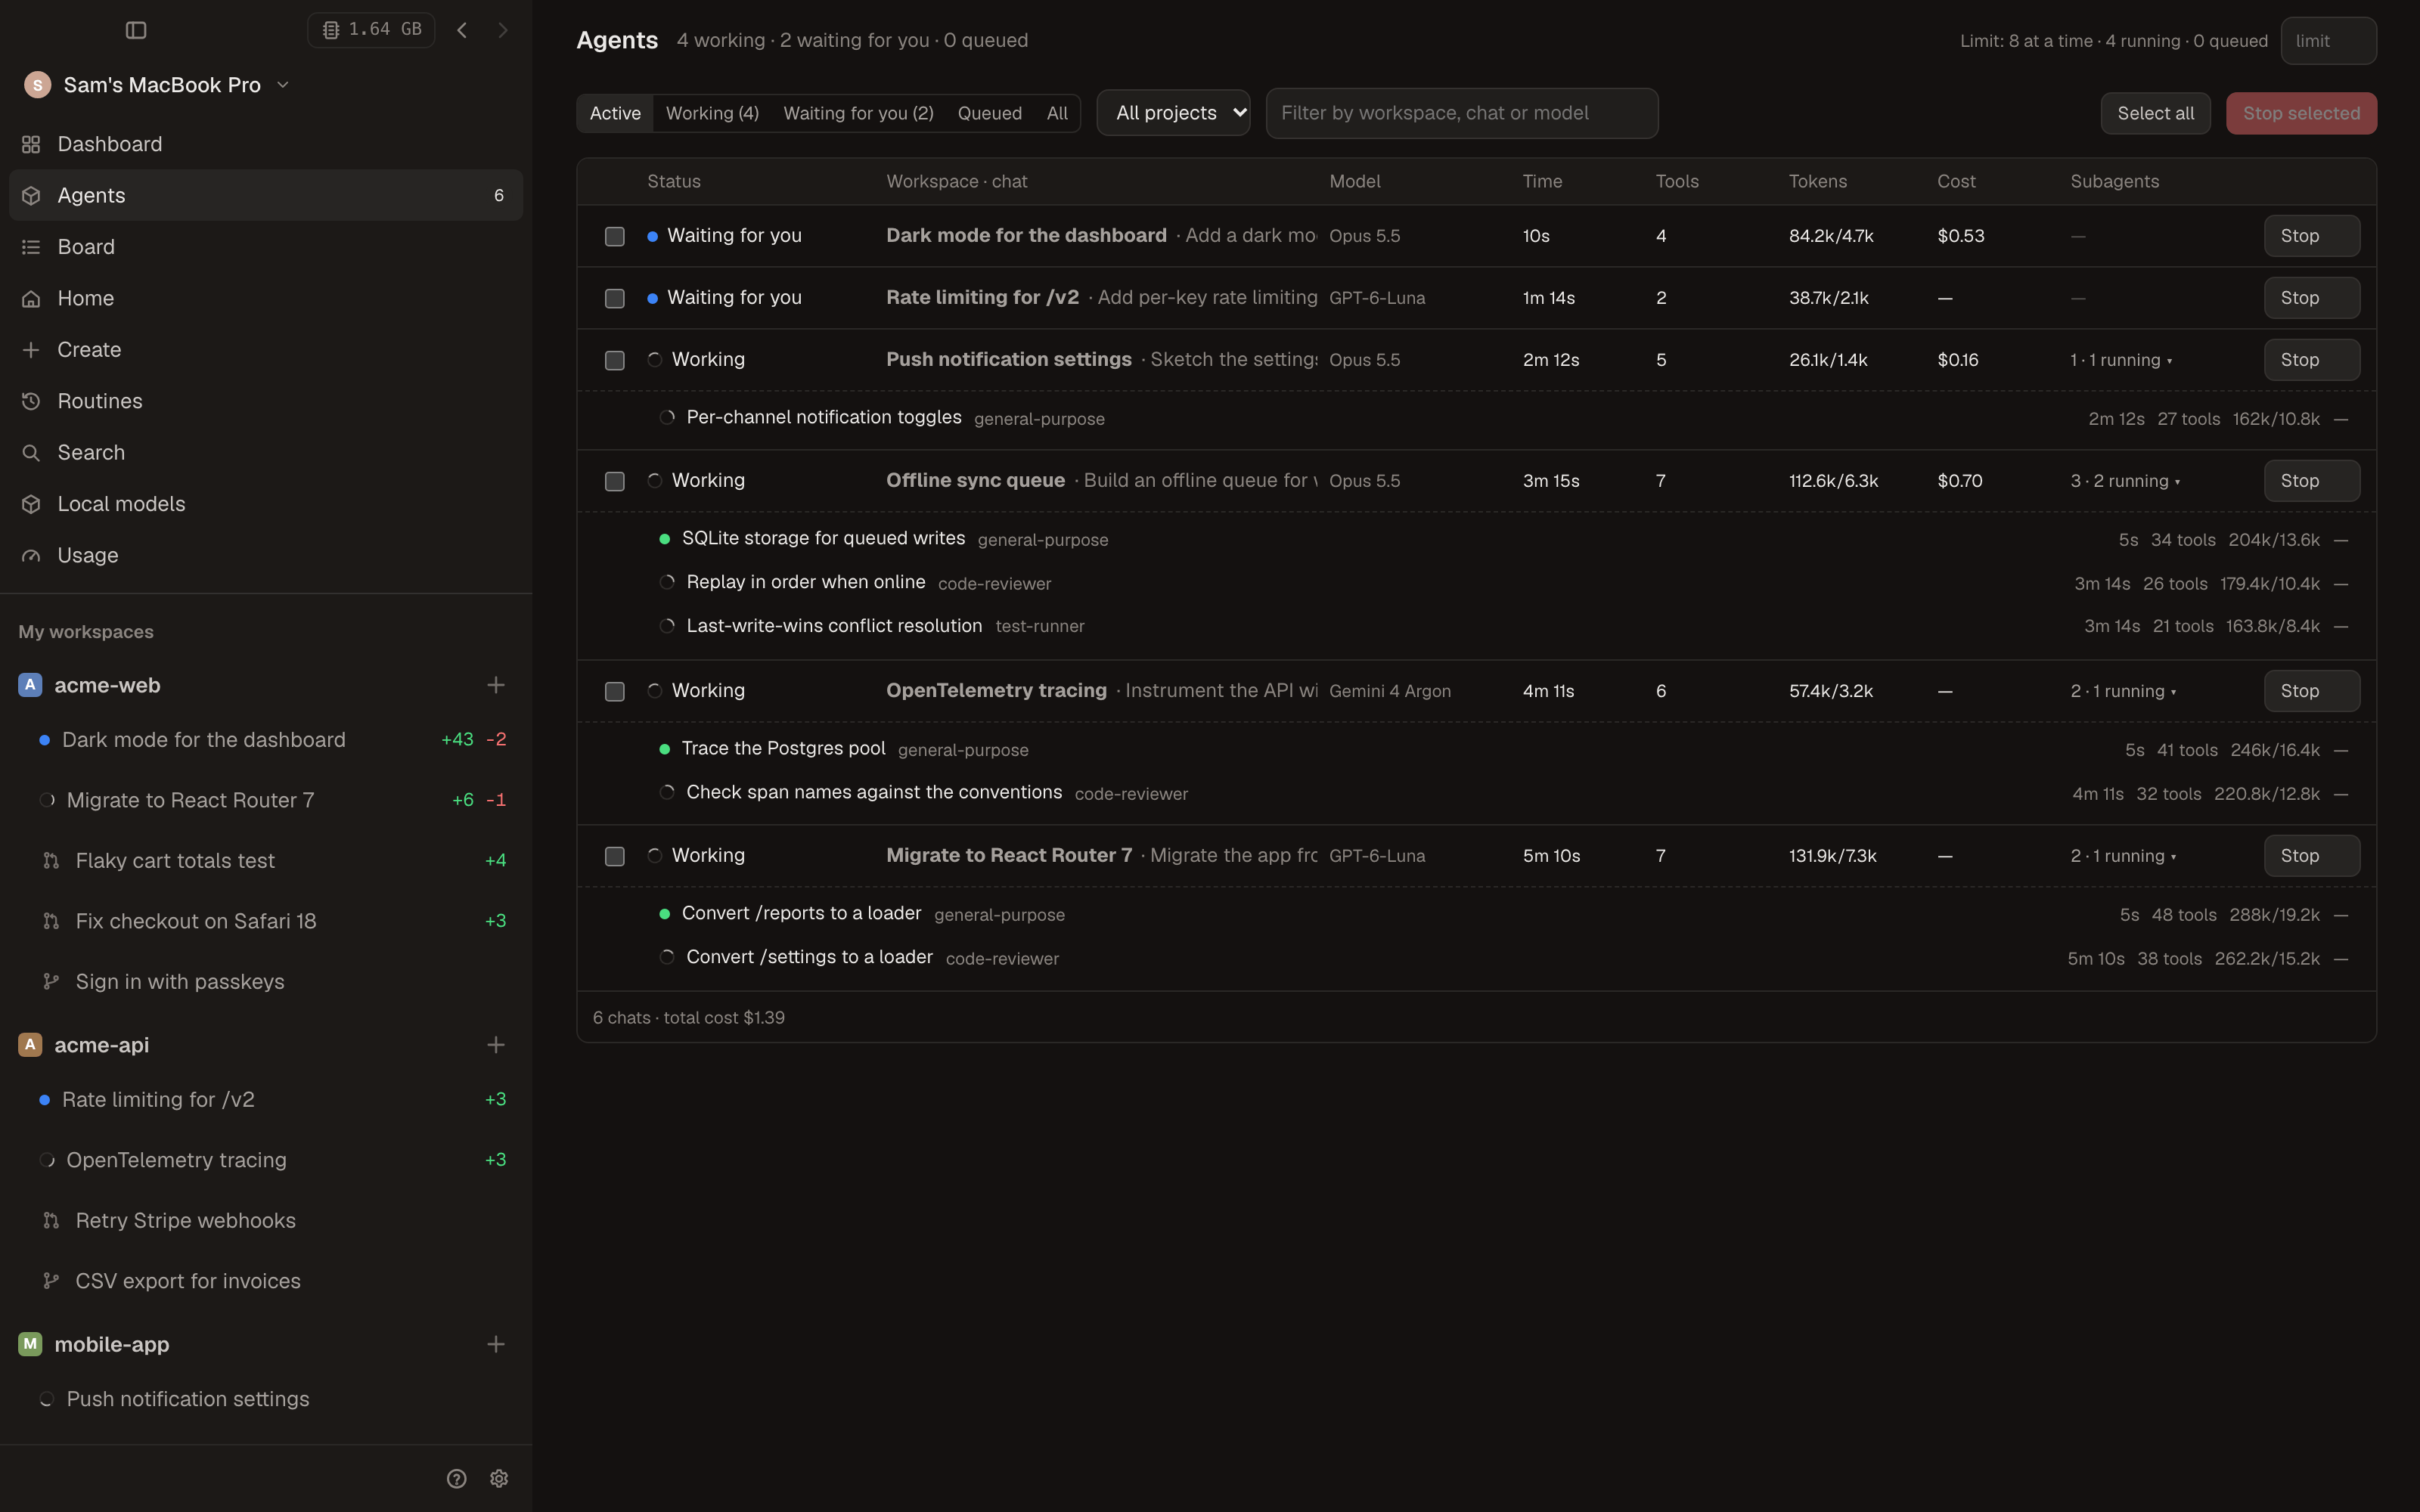Viewport: 2420px width, 1512px height.
Task: Open Local models page
Action: point(266,504)
